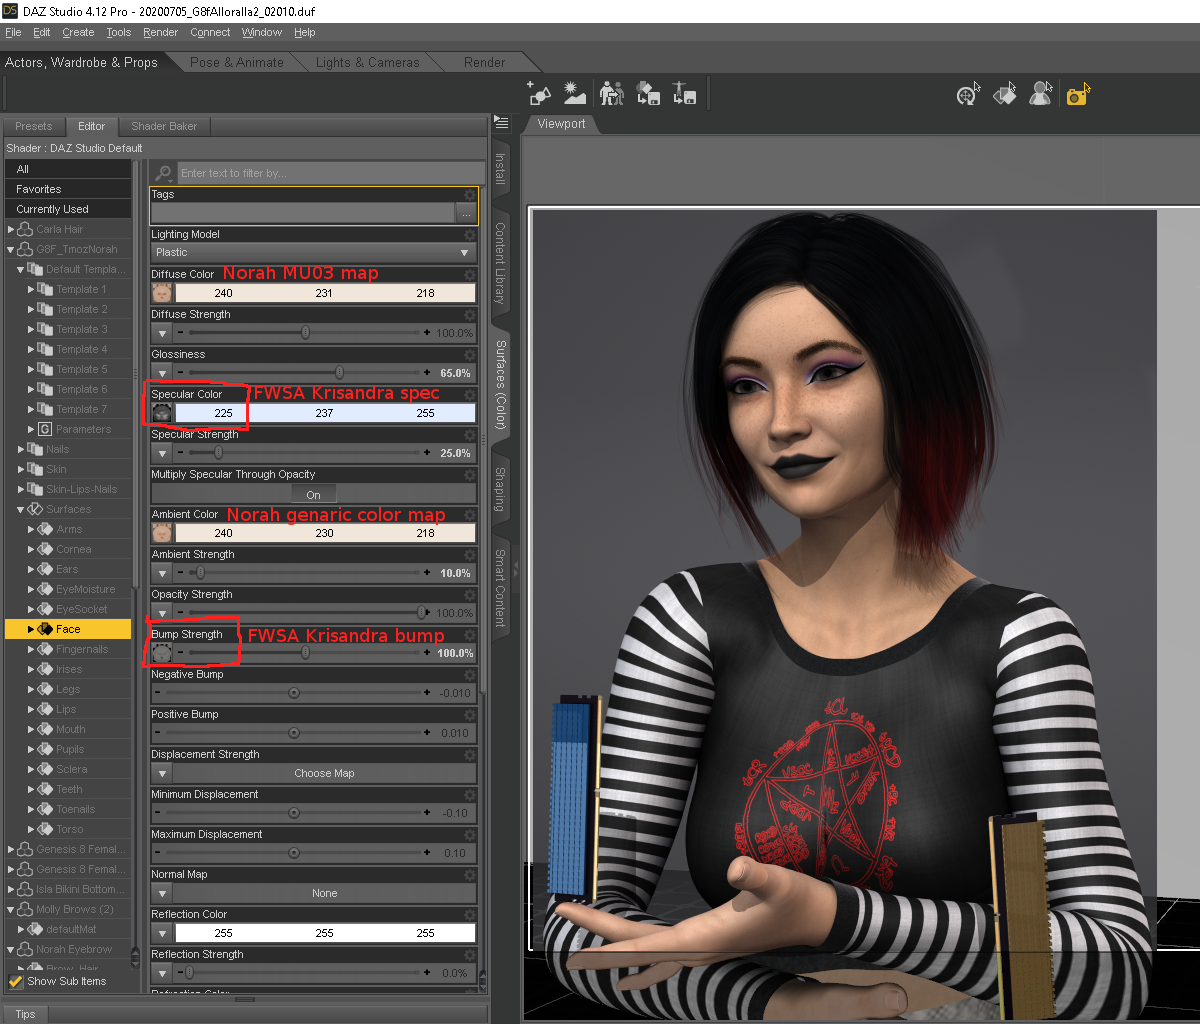Image resolution: width=1200 pixels, height=1024 pixels.
Task: Switch to the Presets tab
Action: pyautogui.click(x=34, y=126)
